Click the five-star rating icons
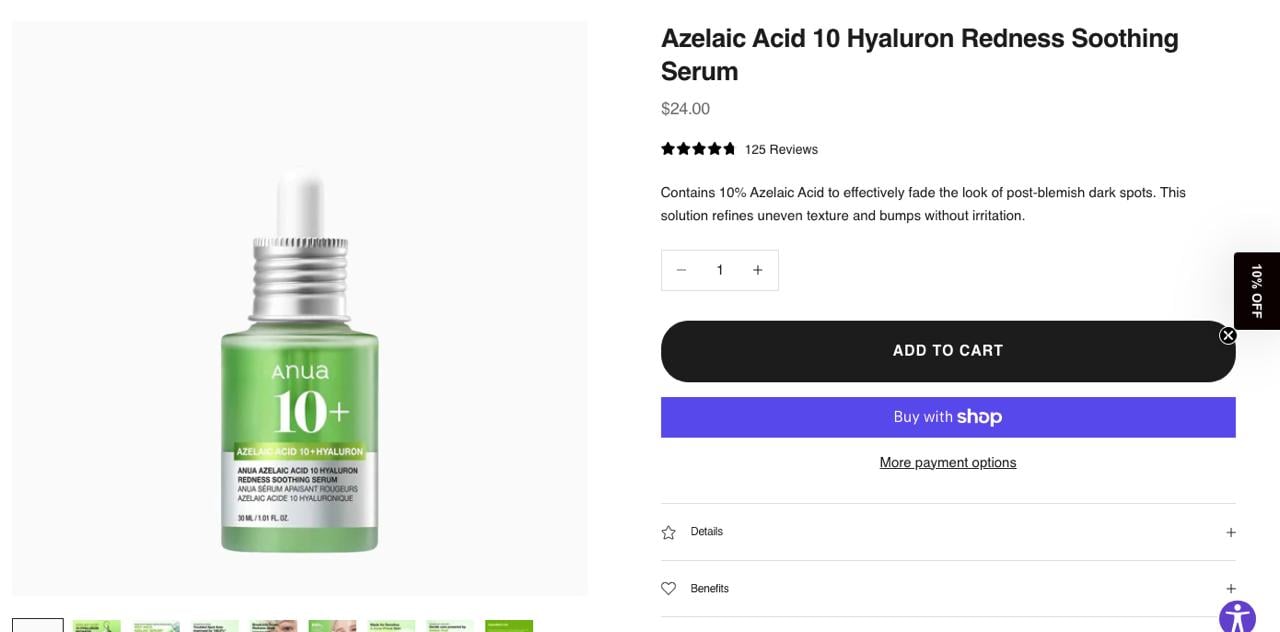 (x=698, y=149)
